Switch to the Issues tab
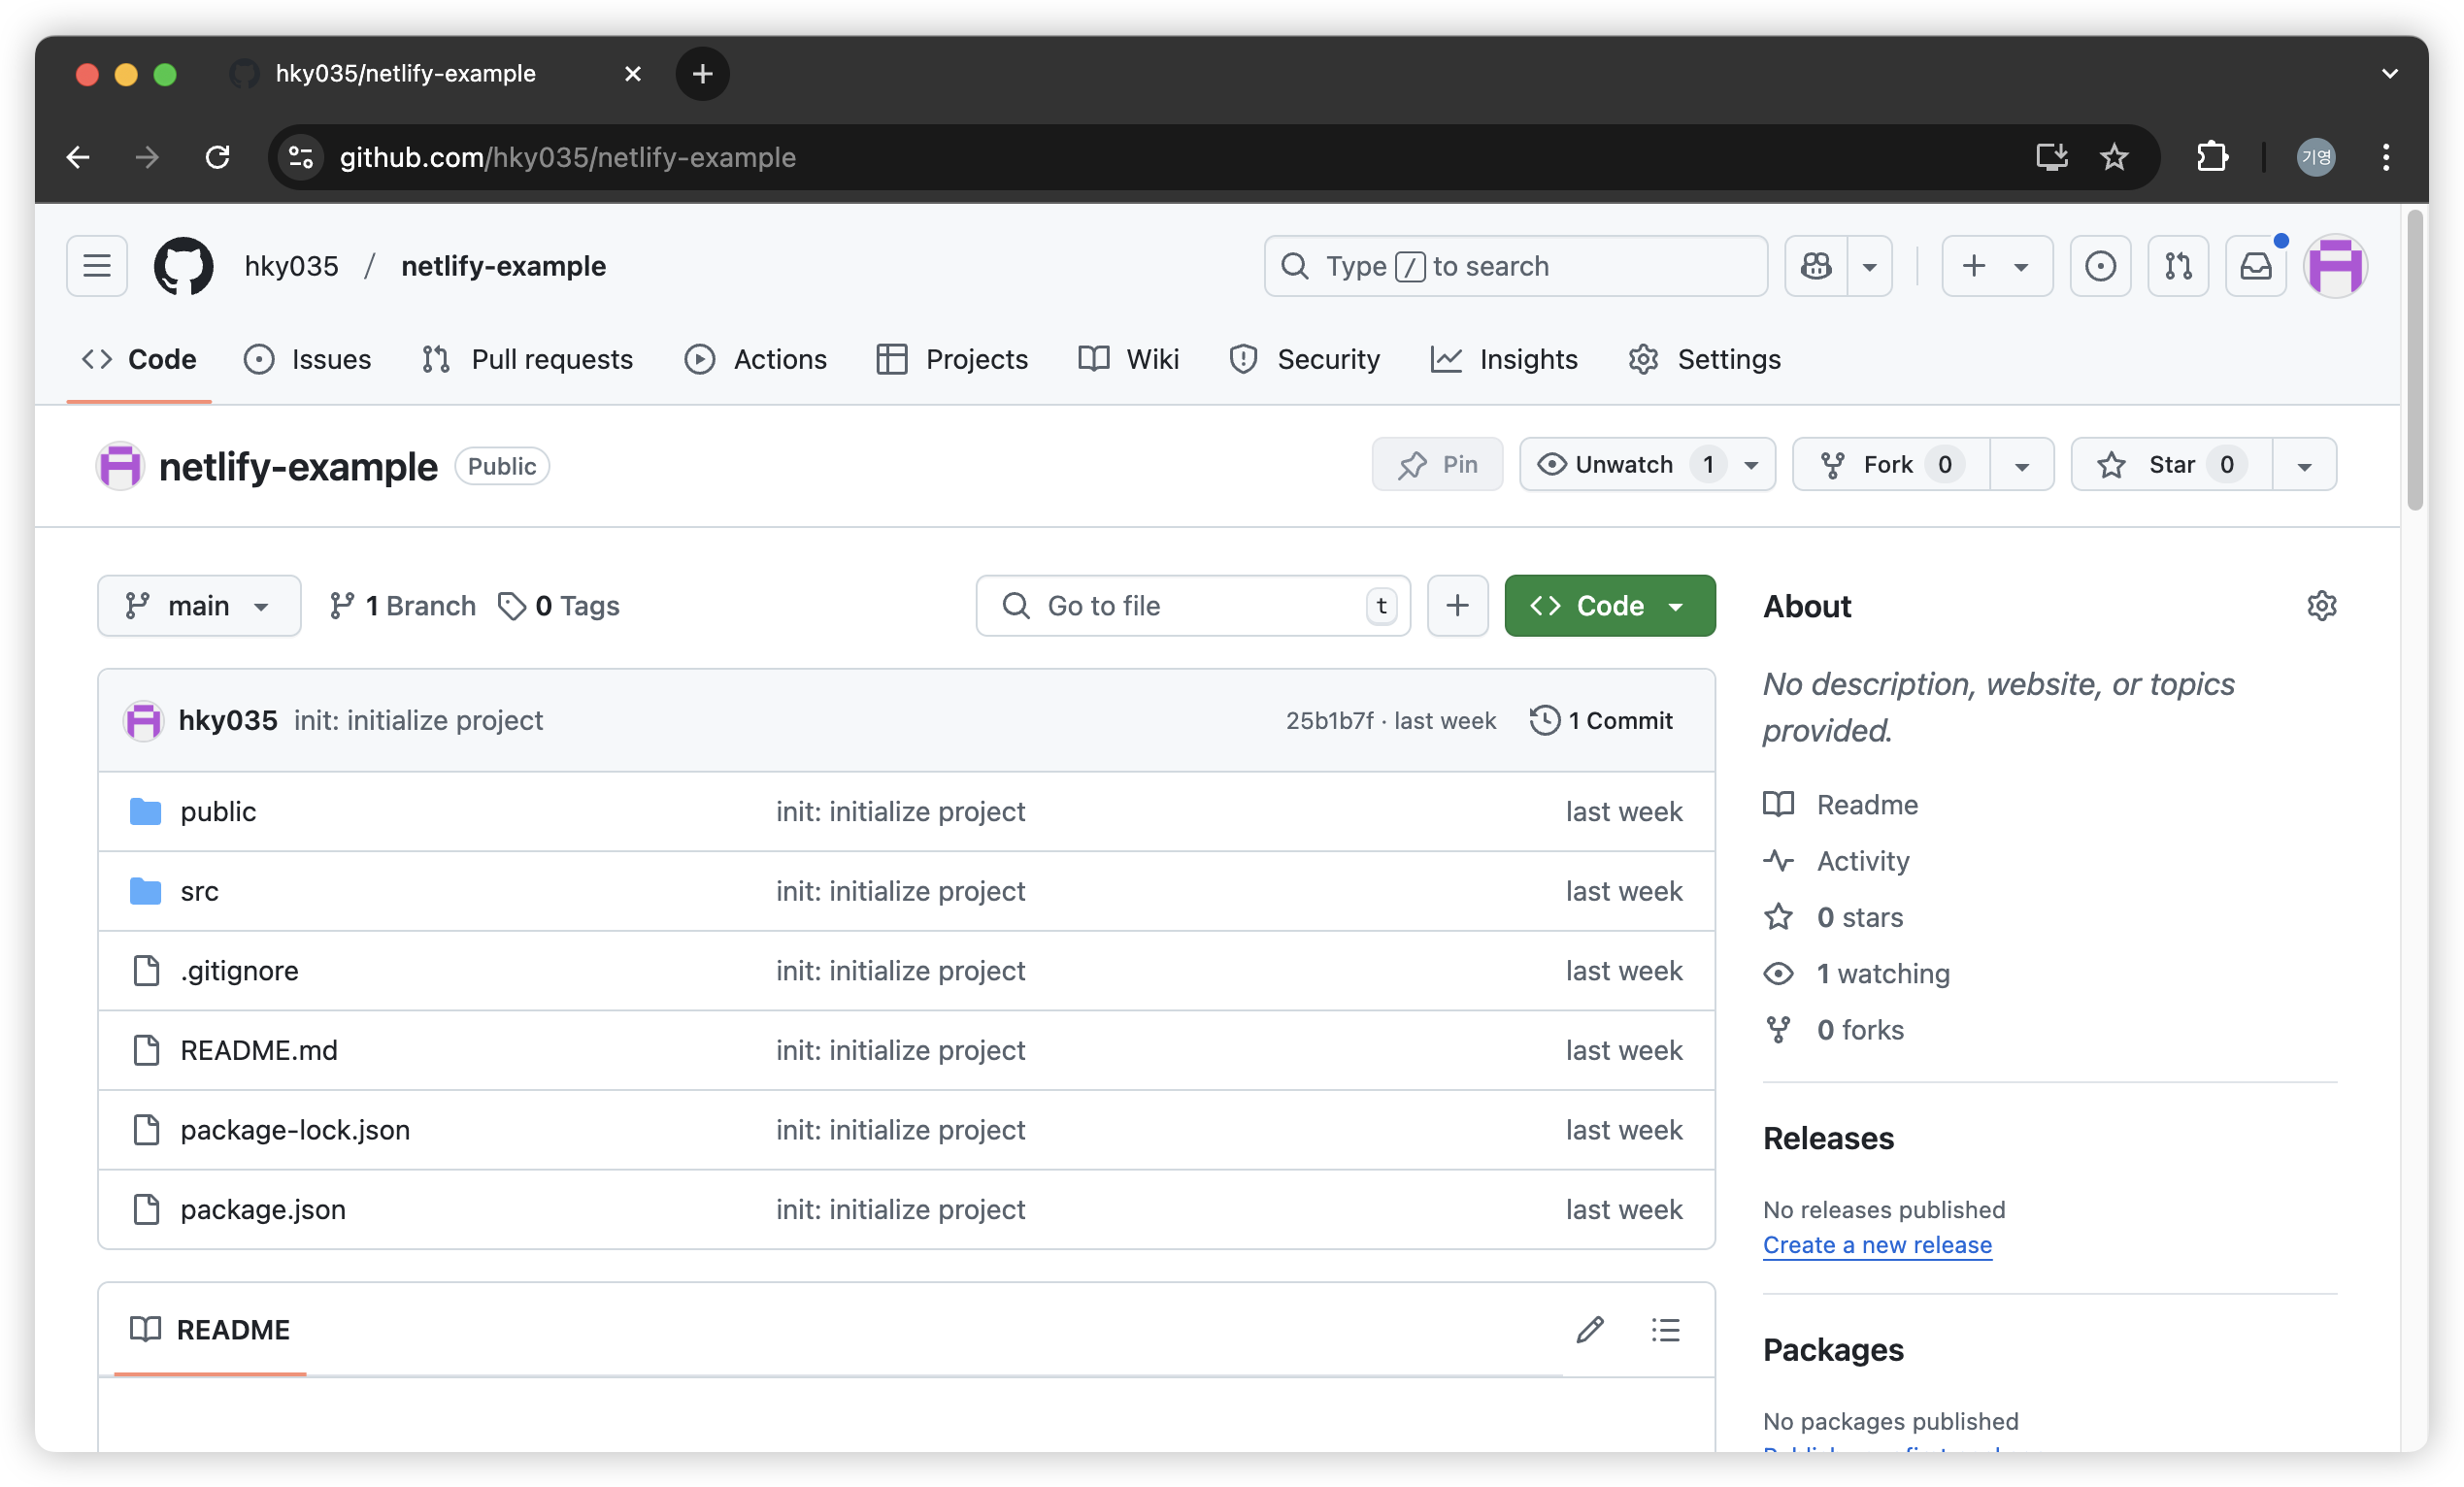 click(x=308, y=359)
